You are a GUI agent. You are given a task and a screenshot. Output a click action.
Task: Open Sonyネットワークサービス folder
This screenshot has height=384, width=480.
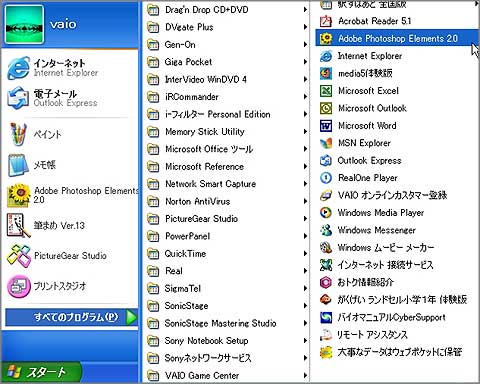(227, 358)
